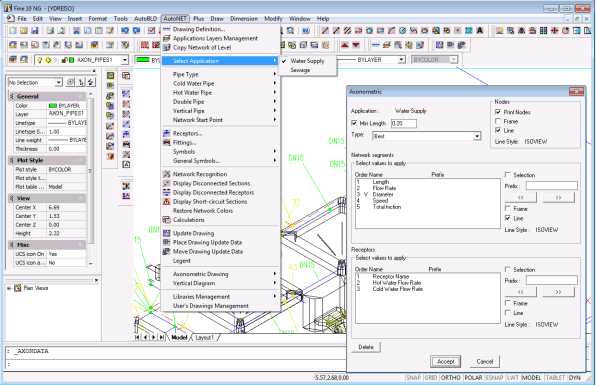Click the faucet receptor icon in side toolbar
596x385 pixels.
click(126, 134)
